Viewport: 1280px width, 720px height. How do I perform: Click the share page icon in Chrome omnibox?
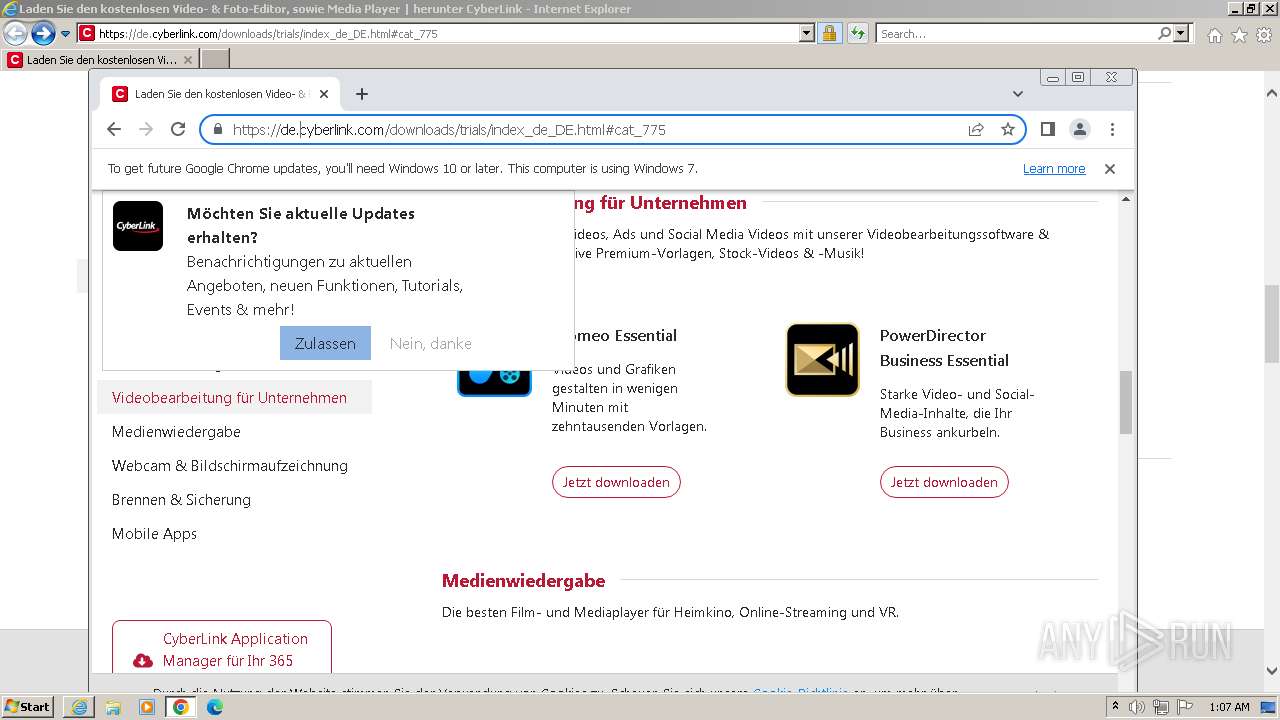pyautogui.click(x=976, y=129)
